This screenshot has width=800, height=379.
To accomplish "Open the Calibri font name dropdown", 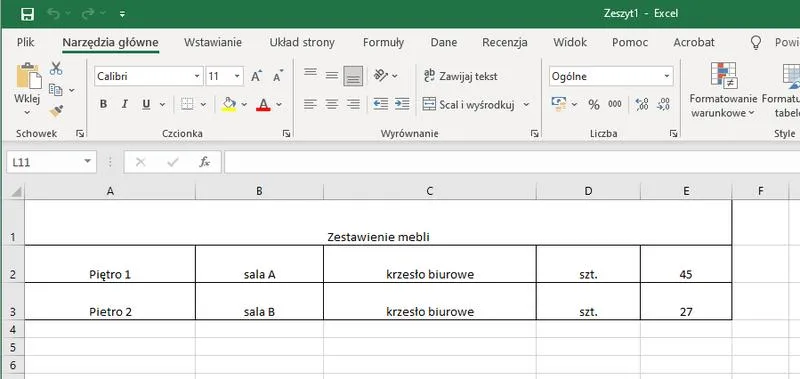I will click(x=197, y=77).
